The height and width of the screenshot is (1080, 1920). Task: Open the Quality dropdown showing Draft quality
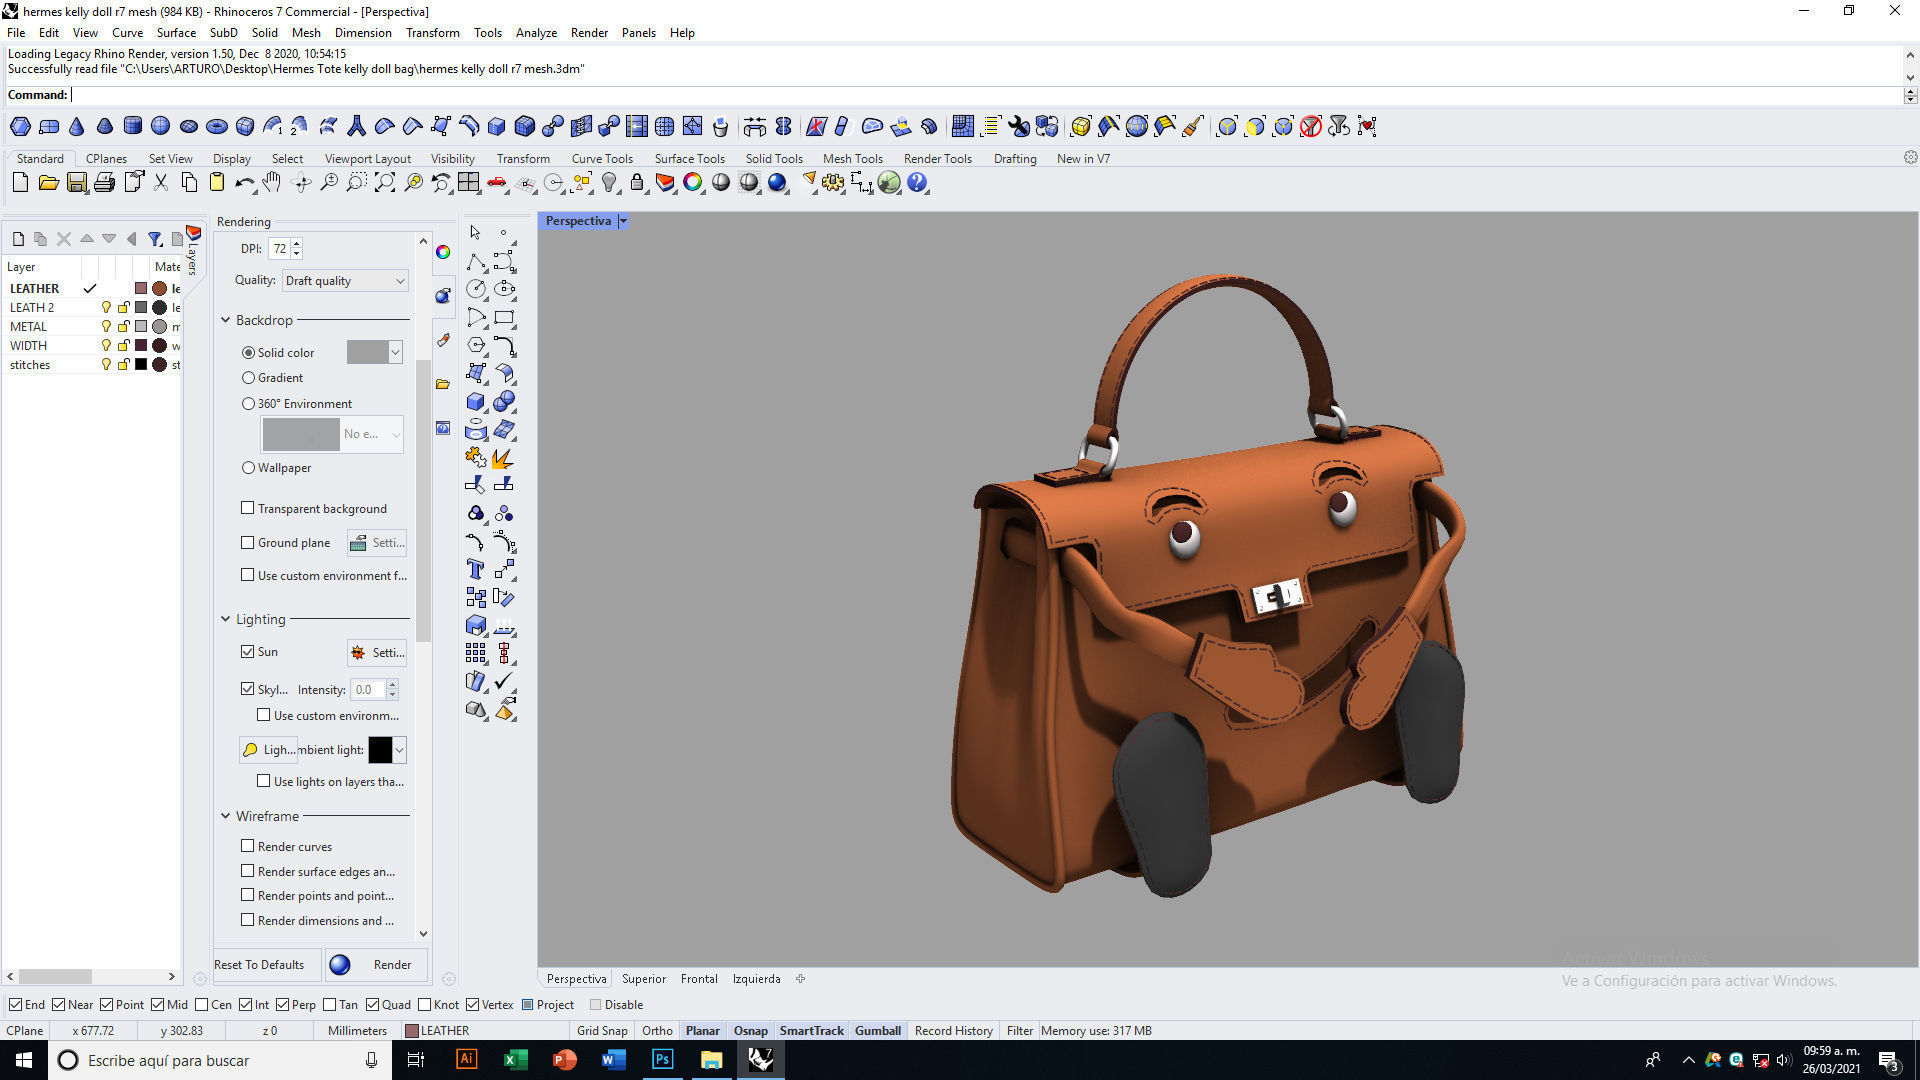tap(345, 281)
